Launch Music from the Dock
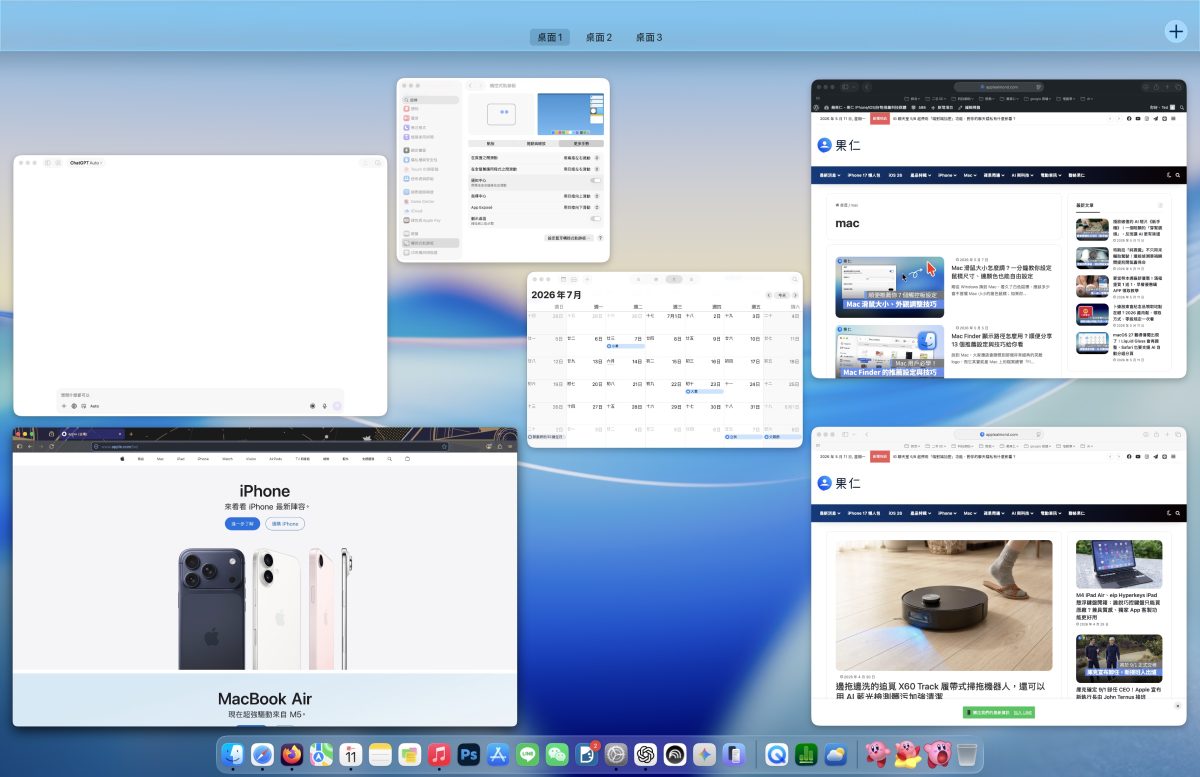This screenshot has height=777, width=1200. tap(439, 754)
